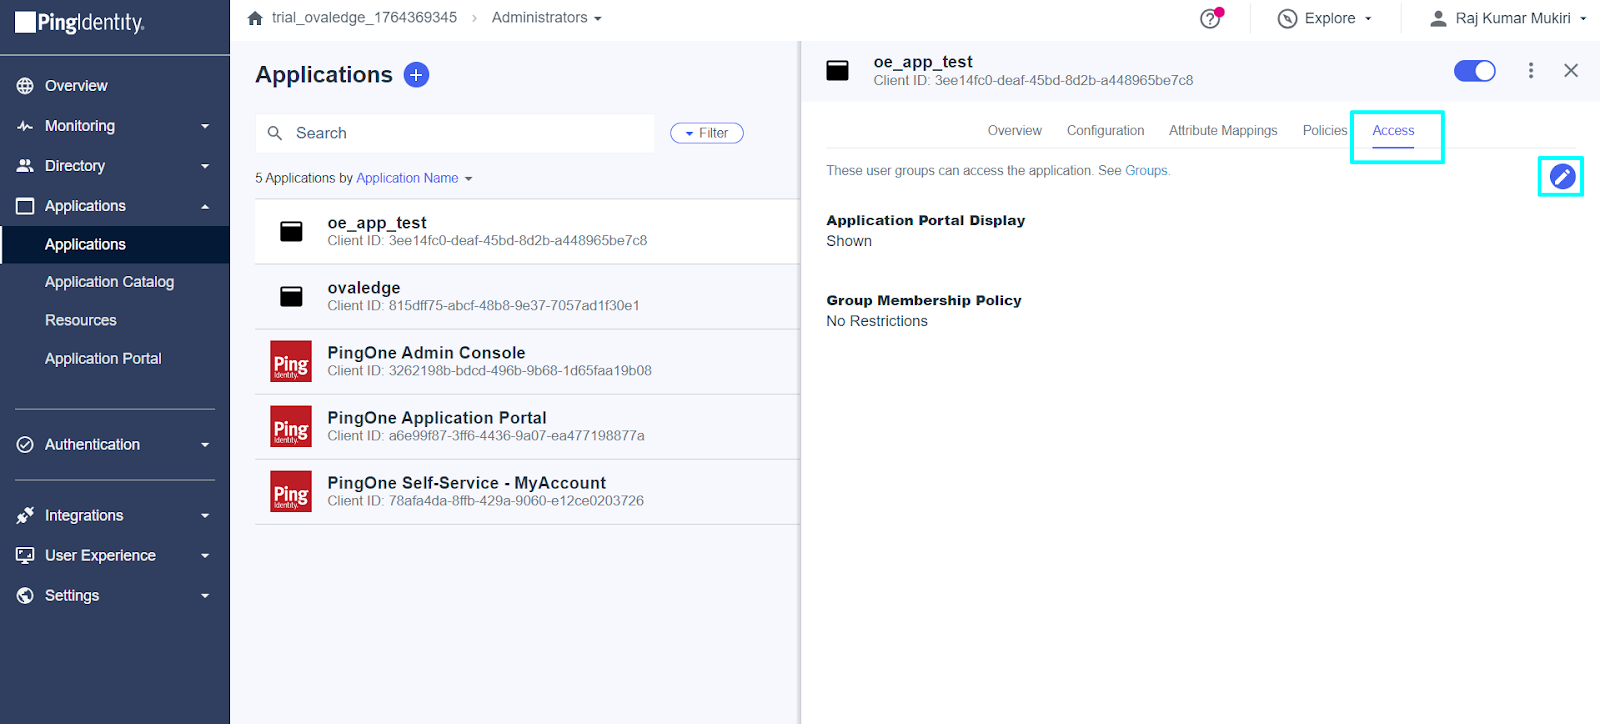
Task: Click trial_ovaledge_1764369345 breadcrumb link
Action: [x=364, y=18]
